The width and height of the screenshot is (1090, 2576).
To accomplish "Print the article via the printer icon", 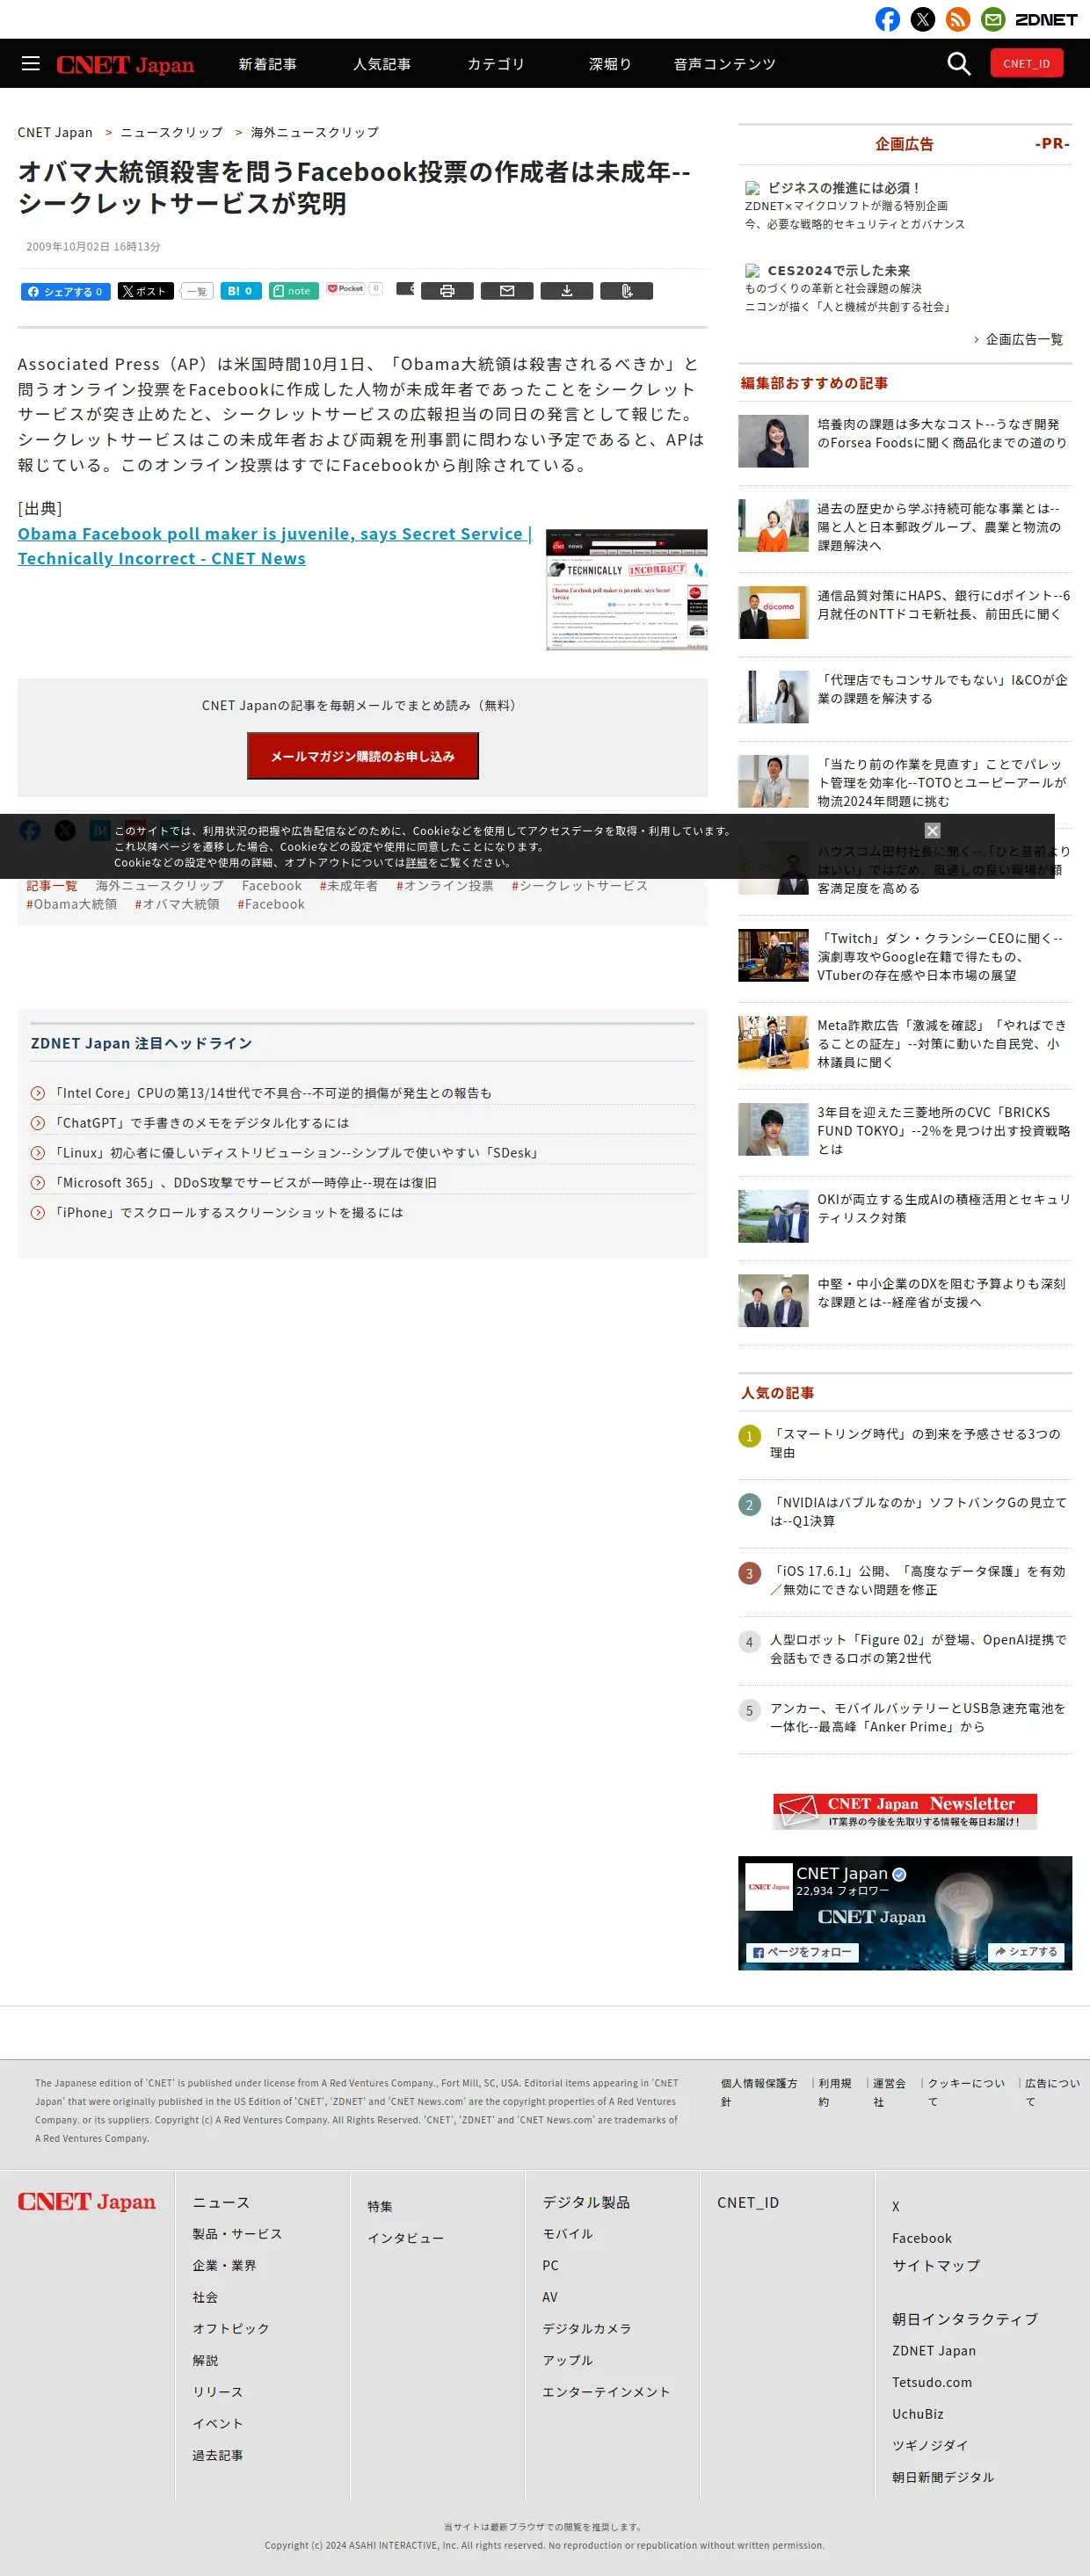I will pos(447,291).
